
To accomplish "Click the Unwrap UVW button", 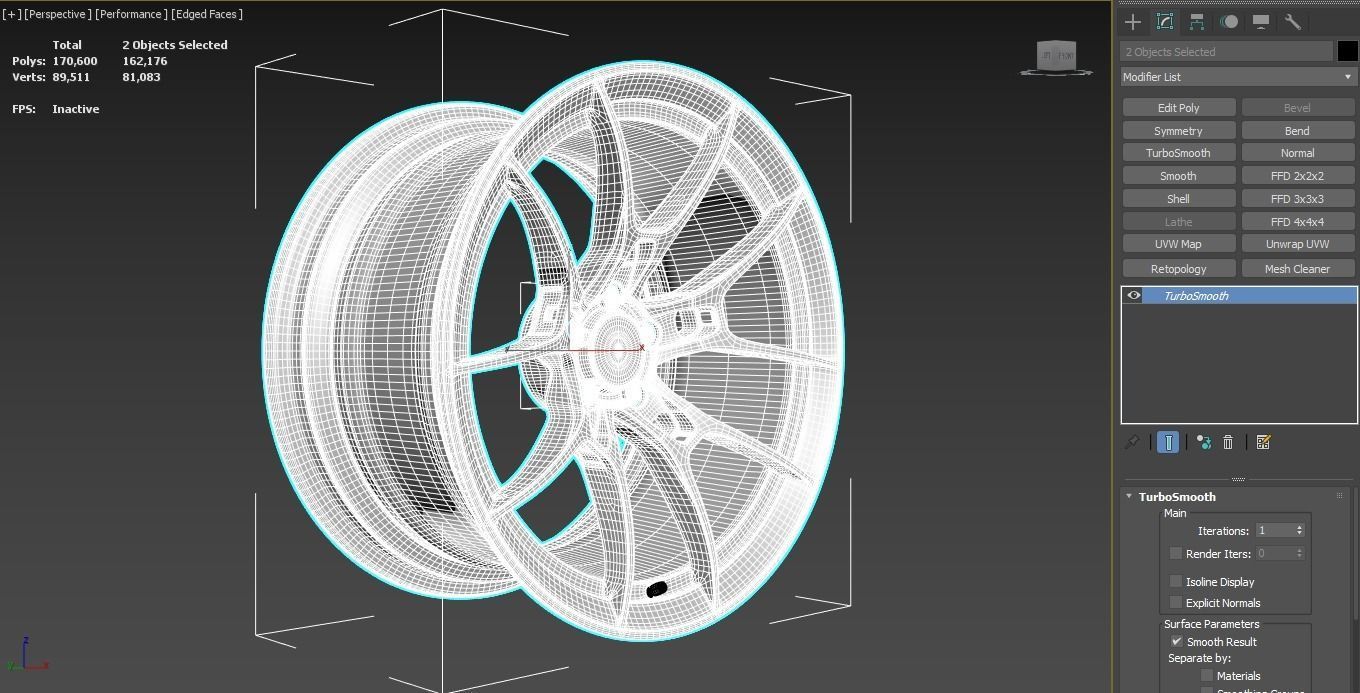I will pyautogui.click(x=1298, y=243).
